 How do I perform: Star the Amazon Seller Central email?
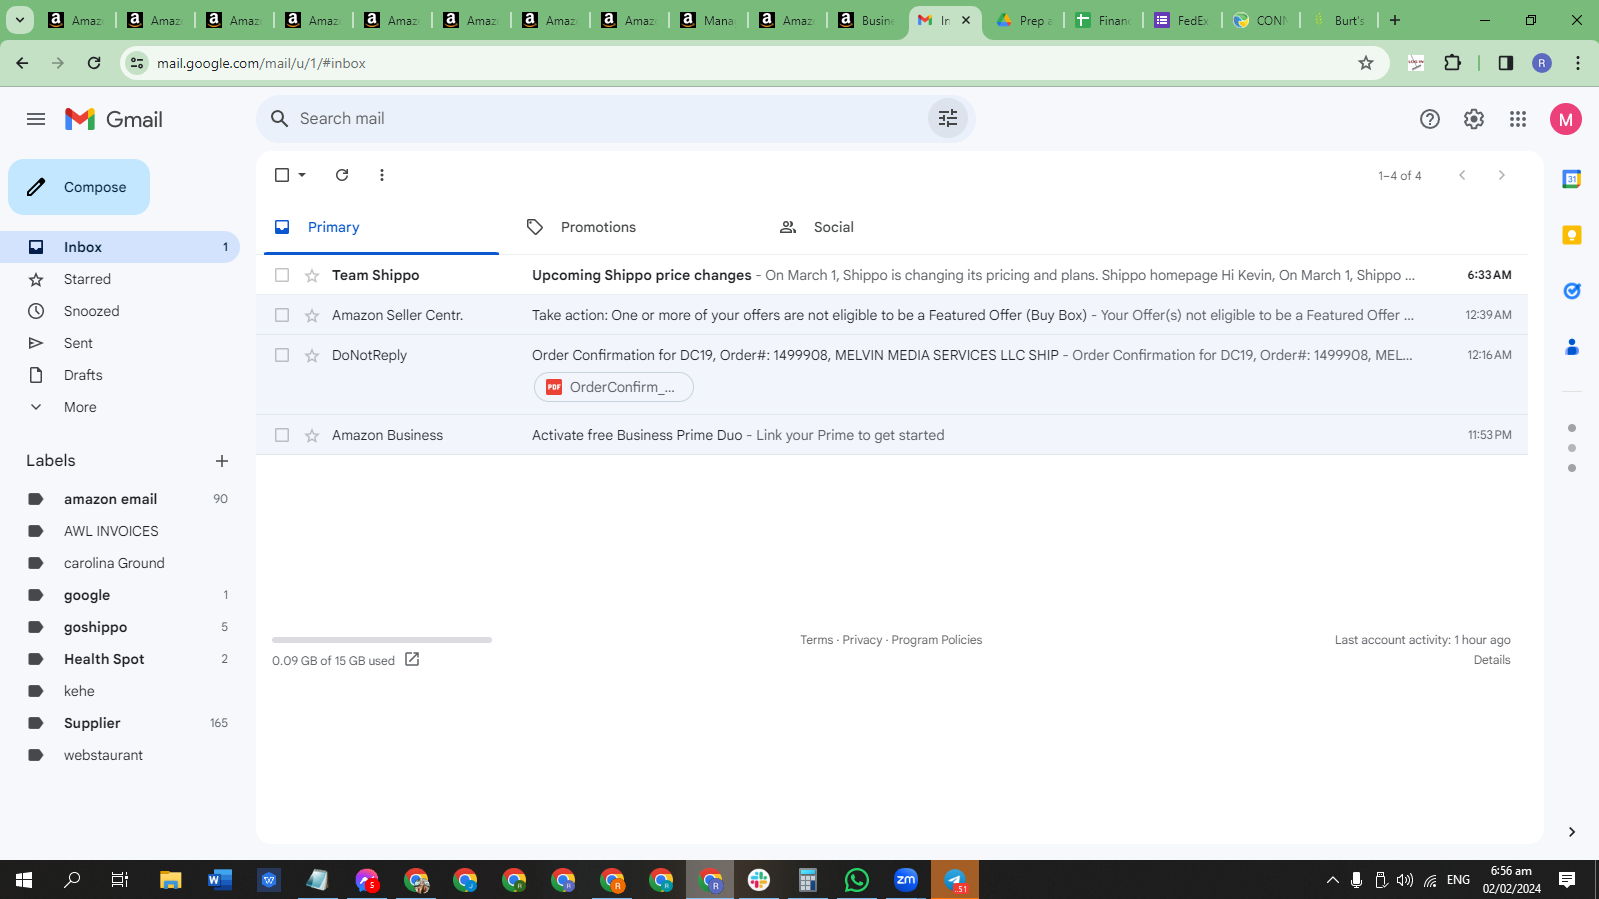(x=312, y=315)
